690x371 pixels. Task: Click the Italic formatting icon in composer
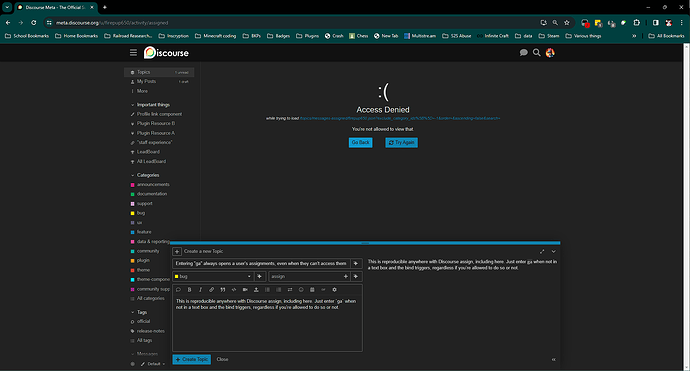[200, 290]
